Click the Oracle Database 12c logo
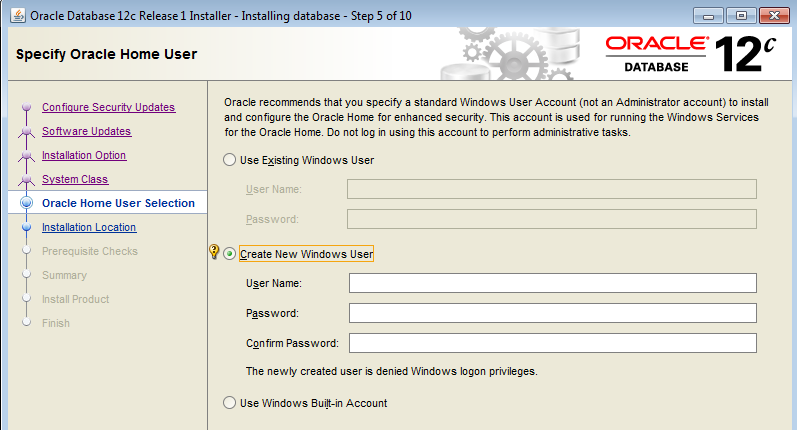 coord(690,54)
